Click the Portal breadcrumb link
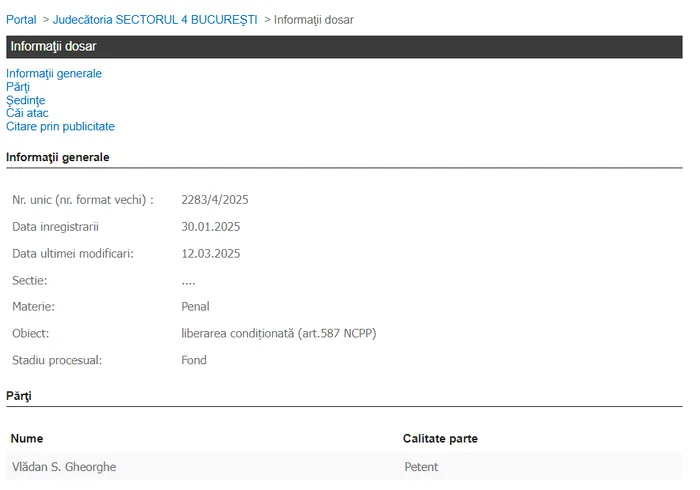 pos(21,19)
